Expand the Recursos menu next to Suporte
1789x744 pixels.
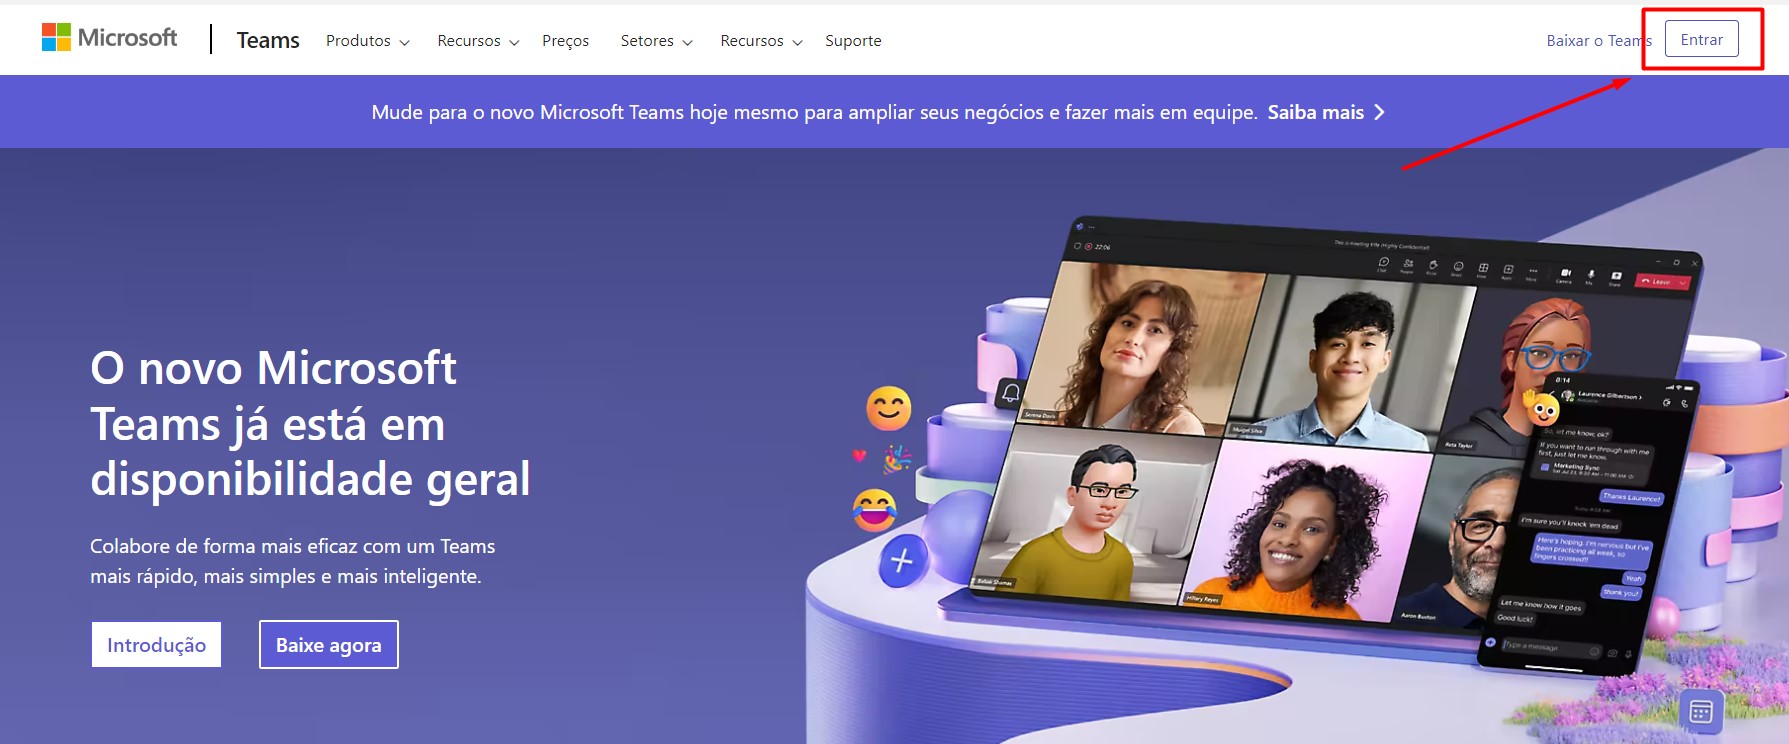(x=761, y=41)
